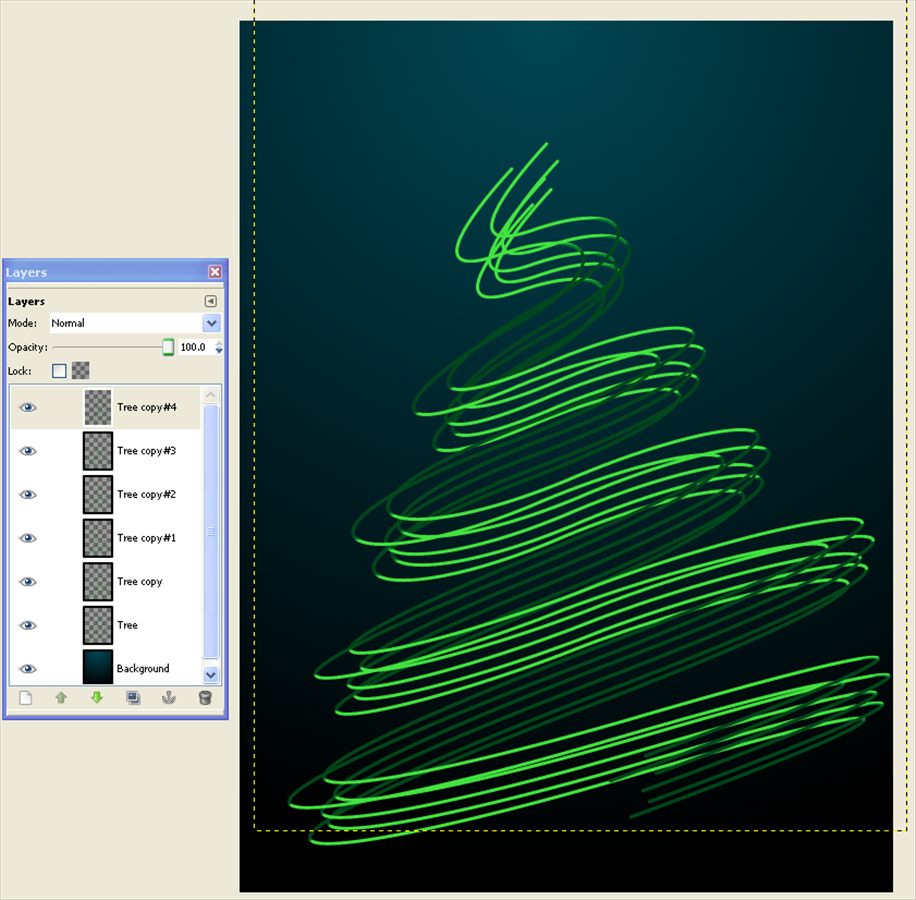Open the Layers tab configuration menu arrow
The width and height of the screenshot is (916, 900).
[x=210, y=301]
